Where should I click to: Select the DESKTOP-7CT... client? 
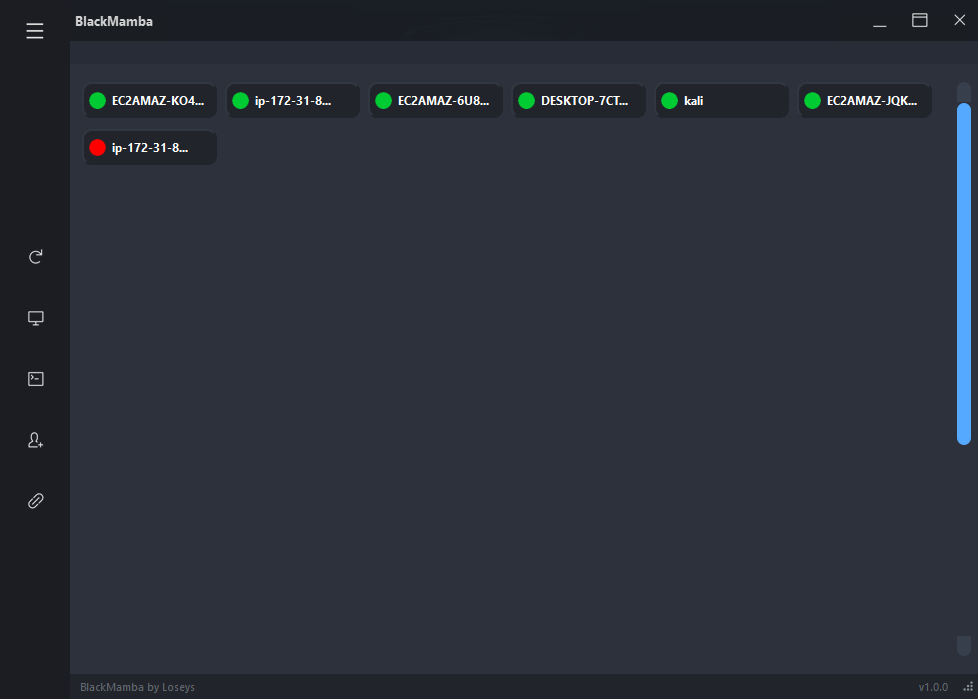[579, 100]
